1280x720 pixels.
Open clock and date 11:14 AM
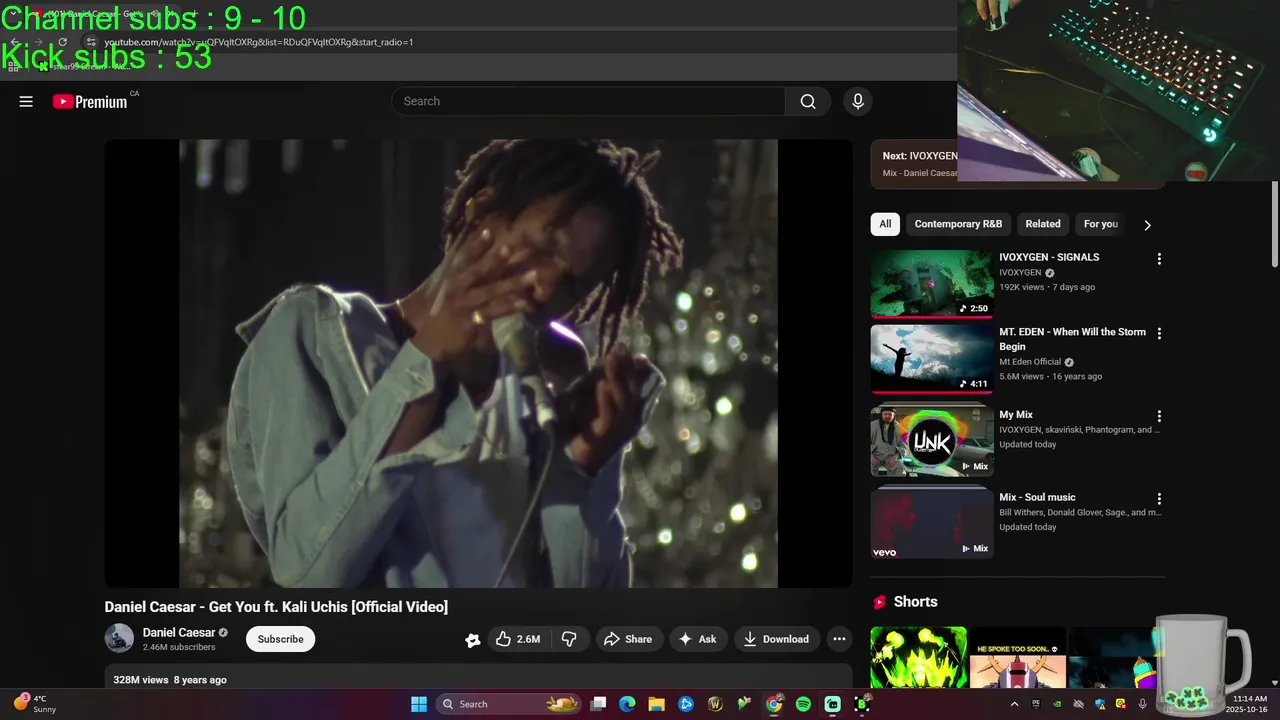click(x=1249, y=704)
